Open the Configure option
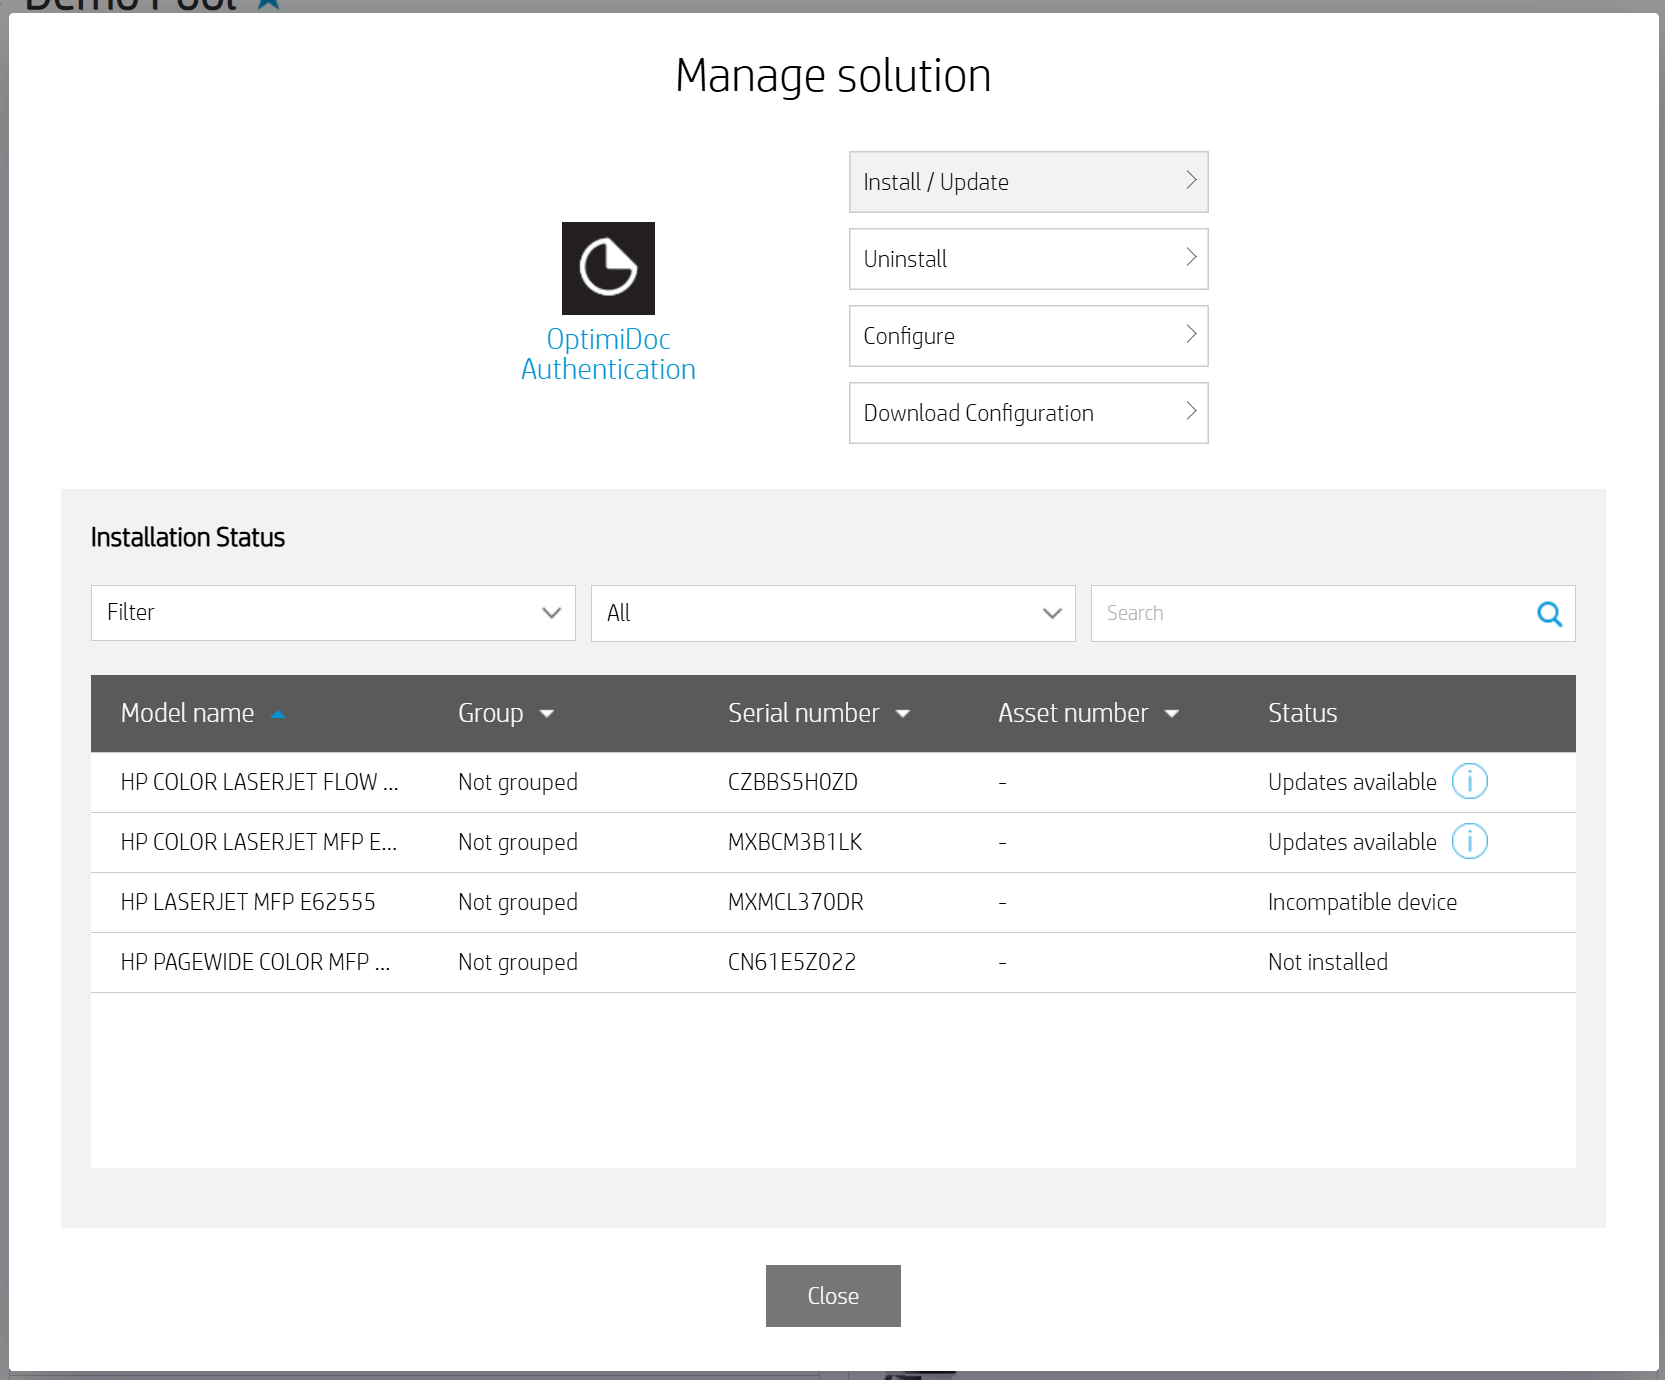This screenshot has height=1380, width=1665. click(1028, 336)
